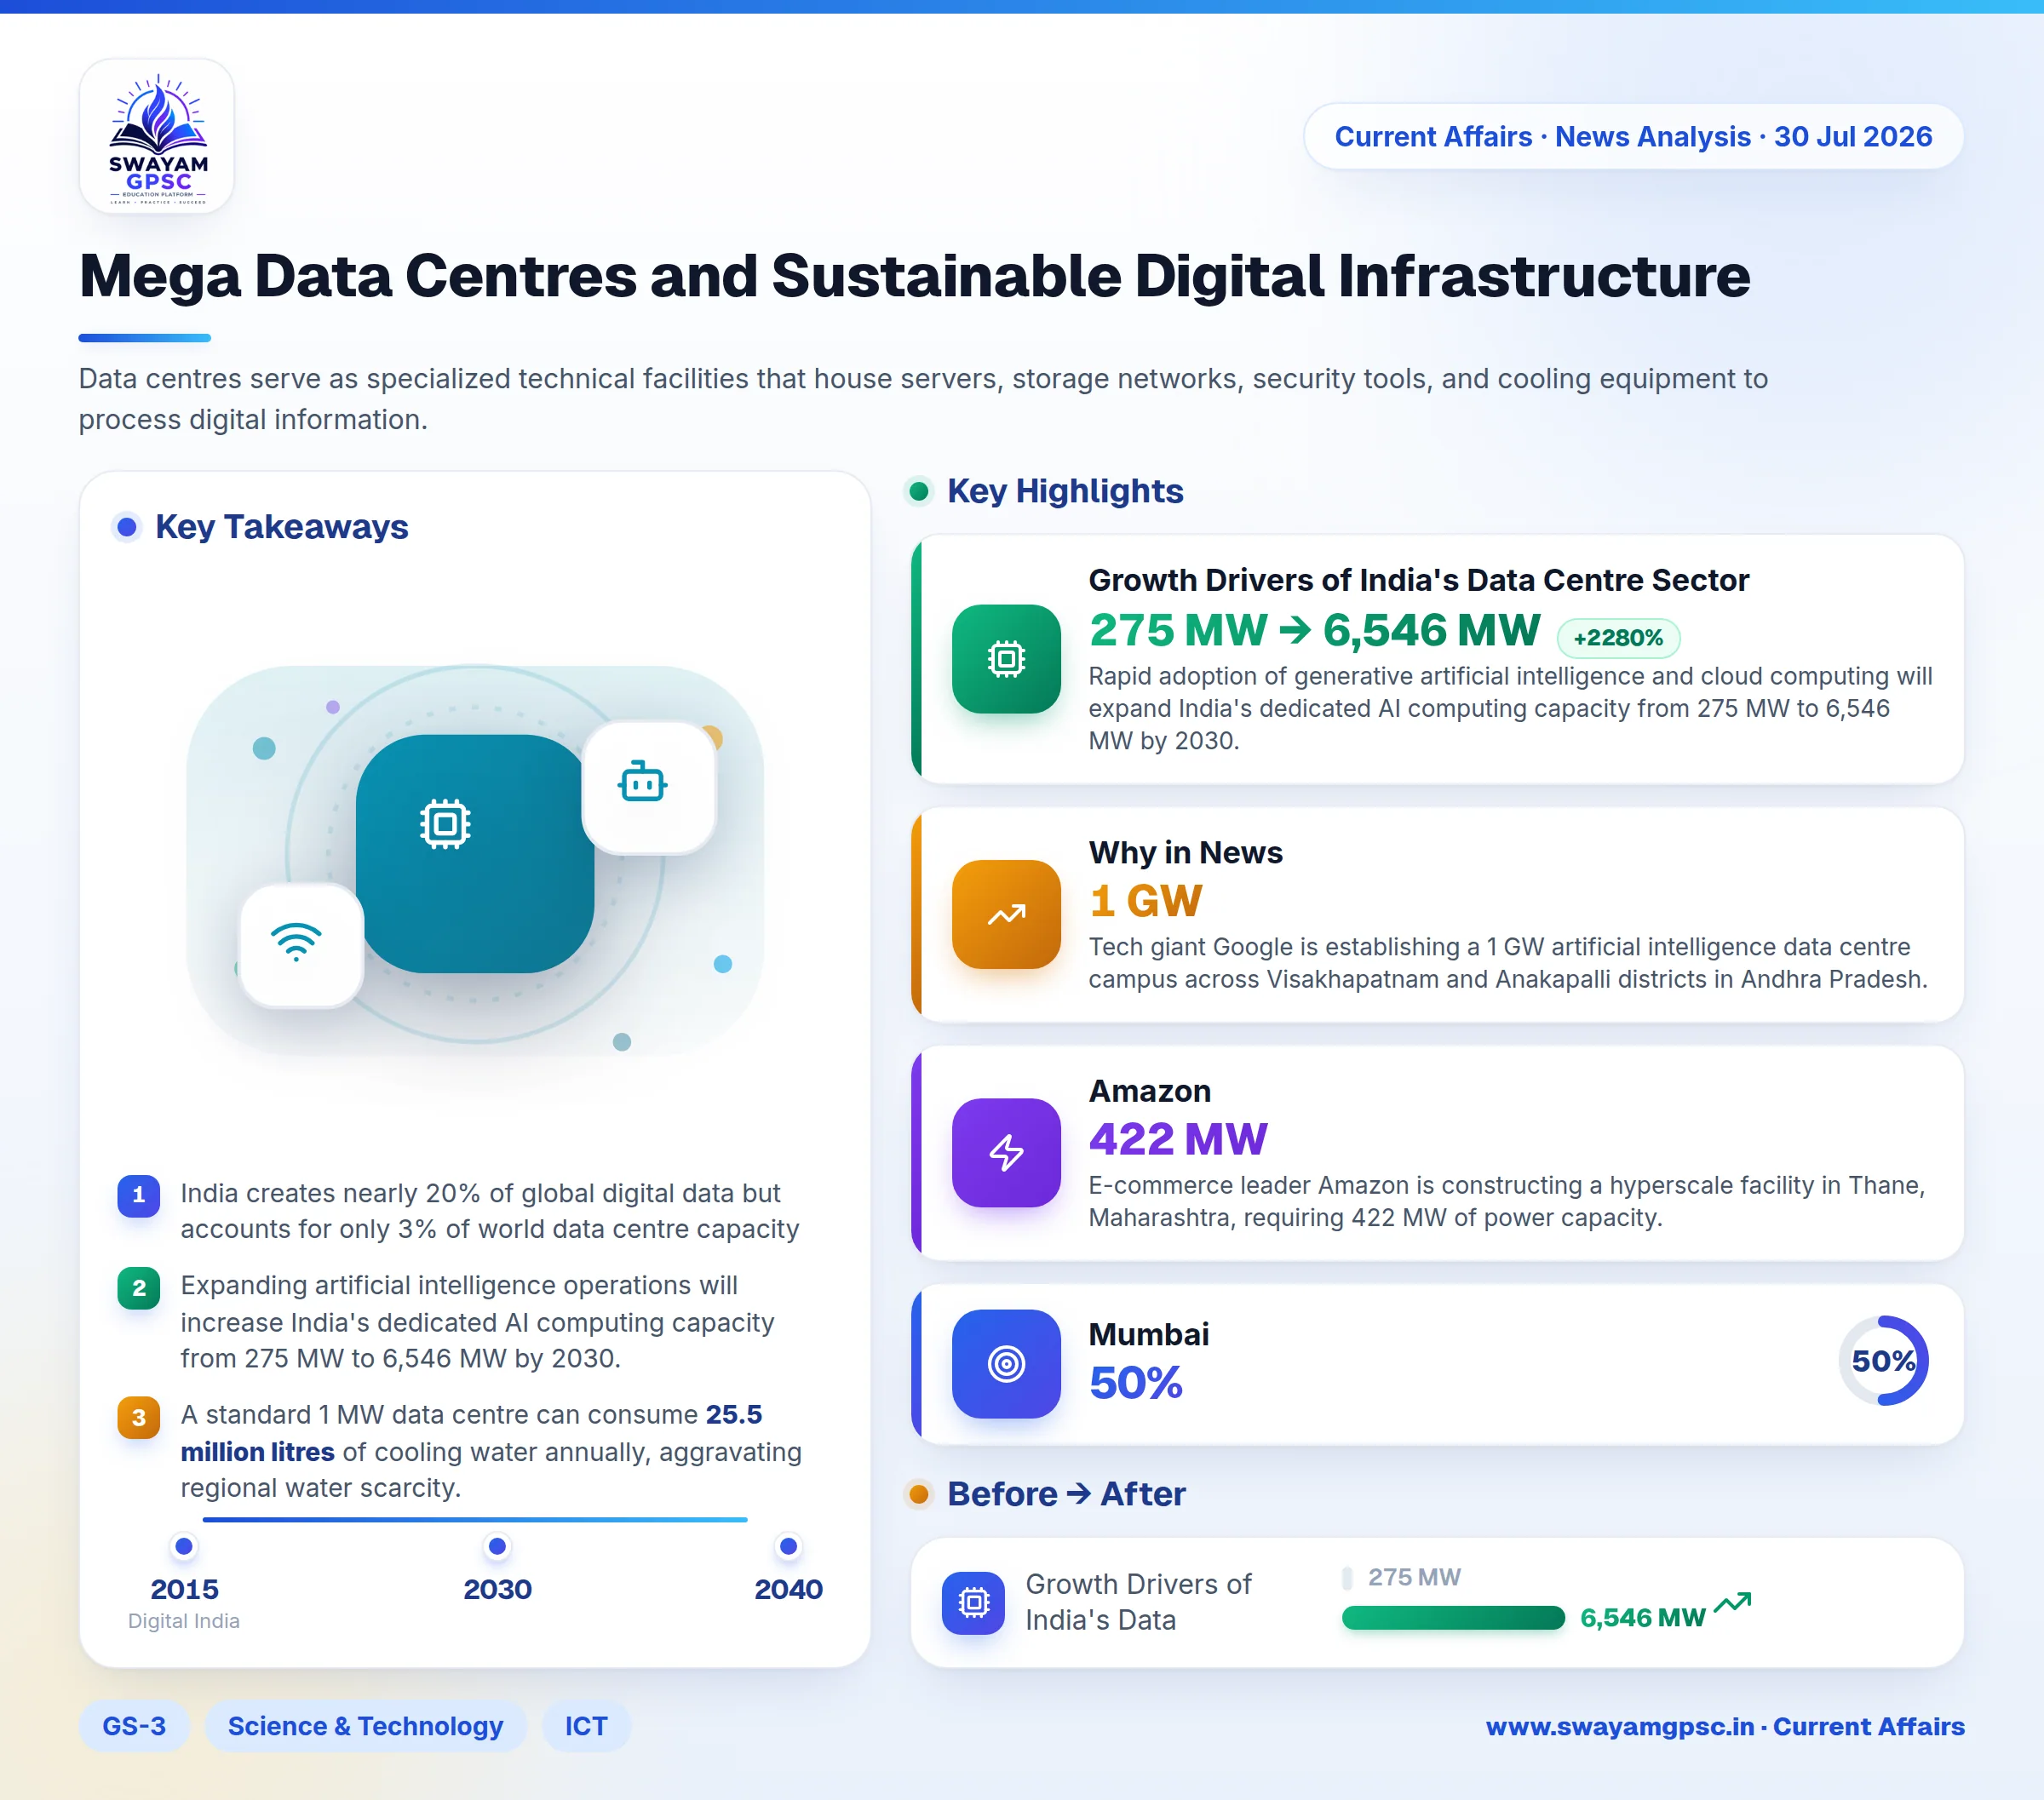Viewport: 2044px width, 1800px height.
Task: Click the 'Digital India' caption under 2015
Action: click(184, 1621)
